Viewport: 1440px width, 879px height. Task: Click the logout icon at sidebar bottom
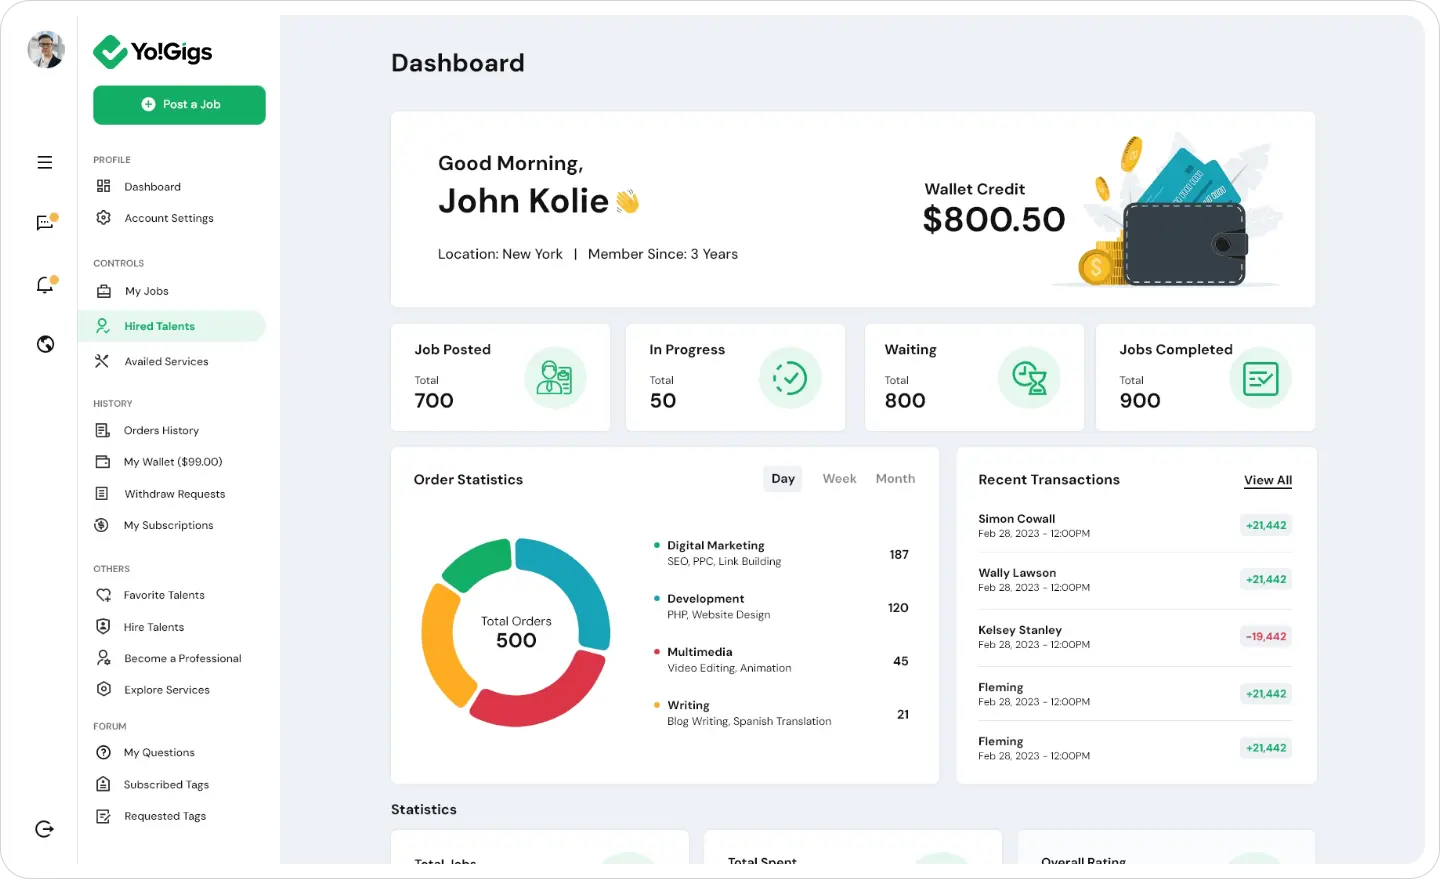[44, 828]
